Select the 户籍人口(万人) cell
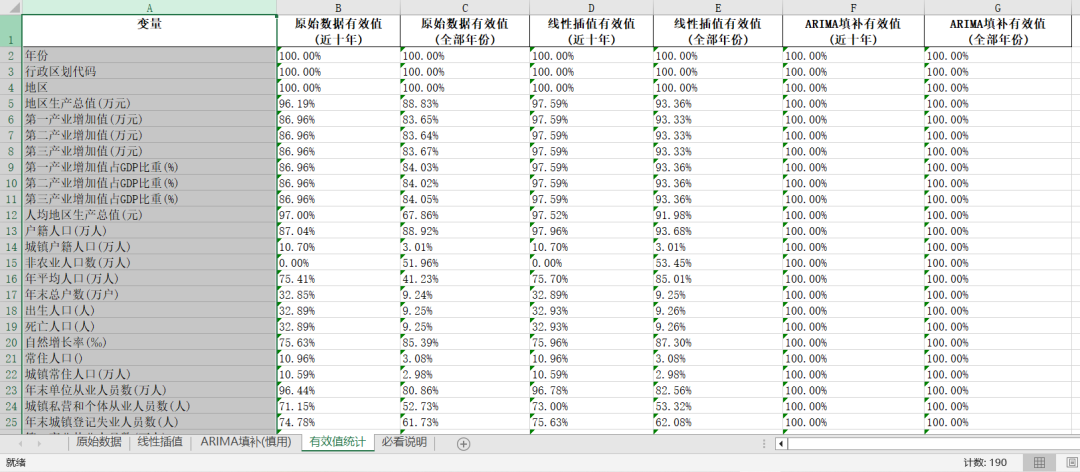This screenshot has width=1080, height=472. pyautogui.click(x=149, y=231)
